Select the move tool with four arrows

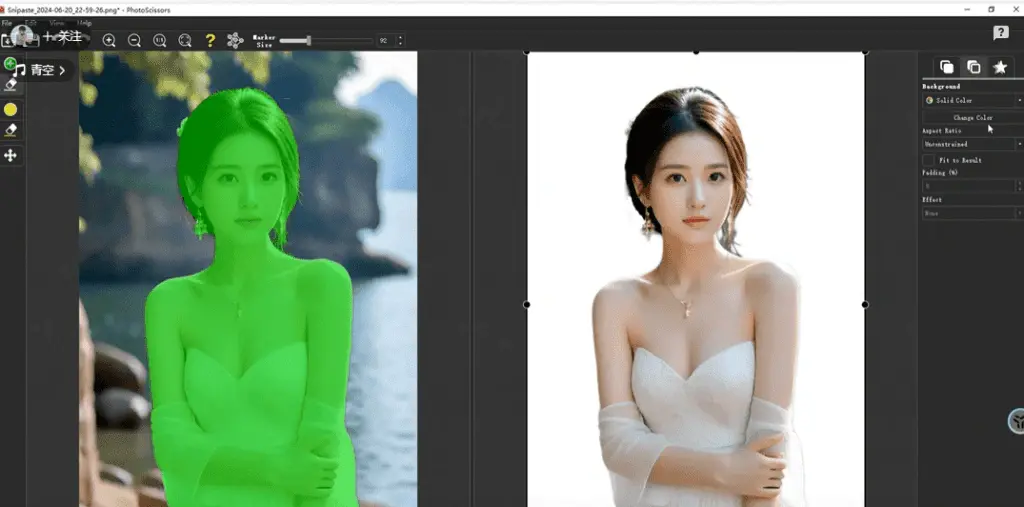click(11, 155)
